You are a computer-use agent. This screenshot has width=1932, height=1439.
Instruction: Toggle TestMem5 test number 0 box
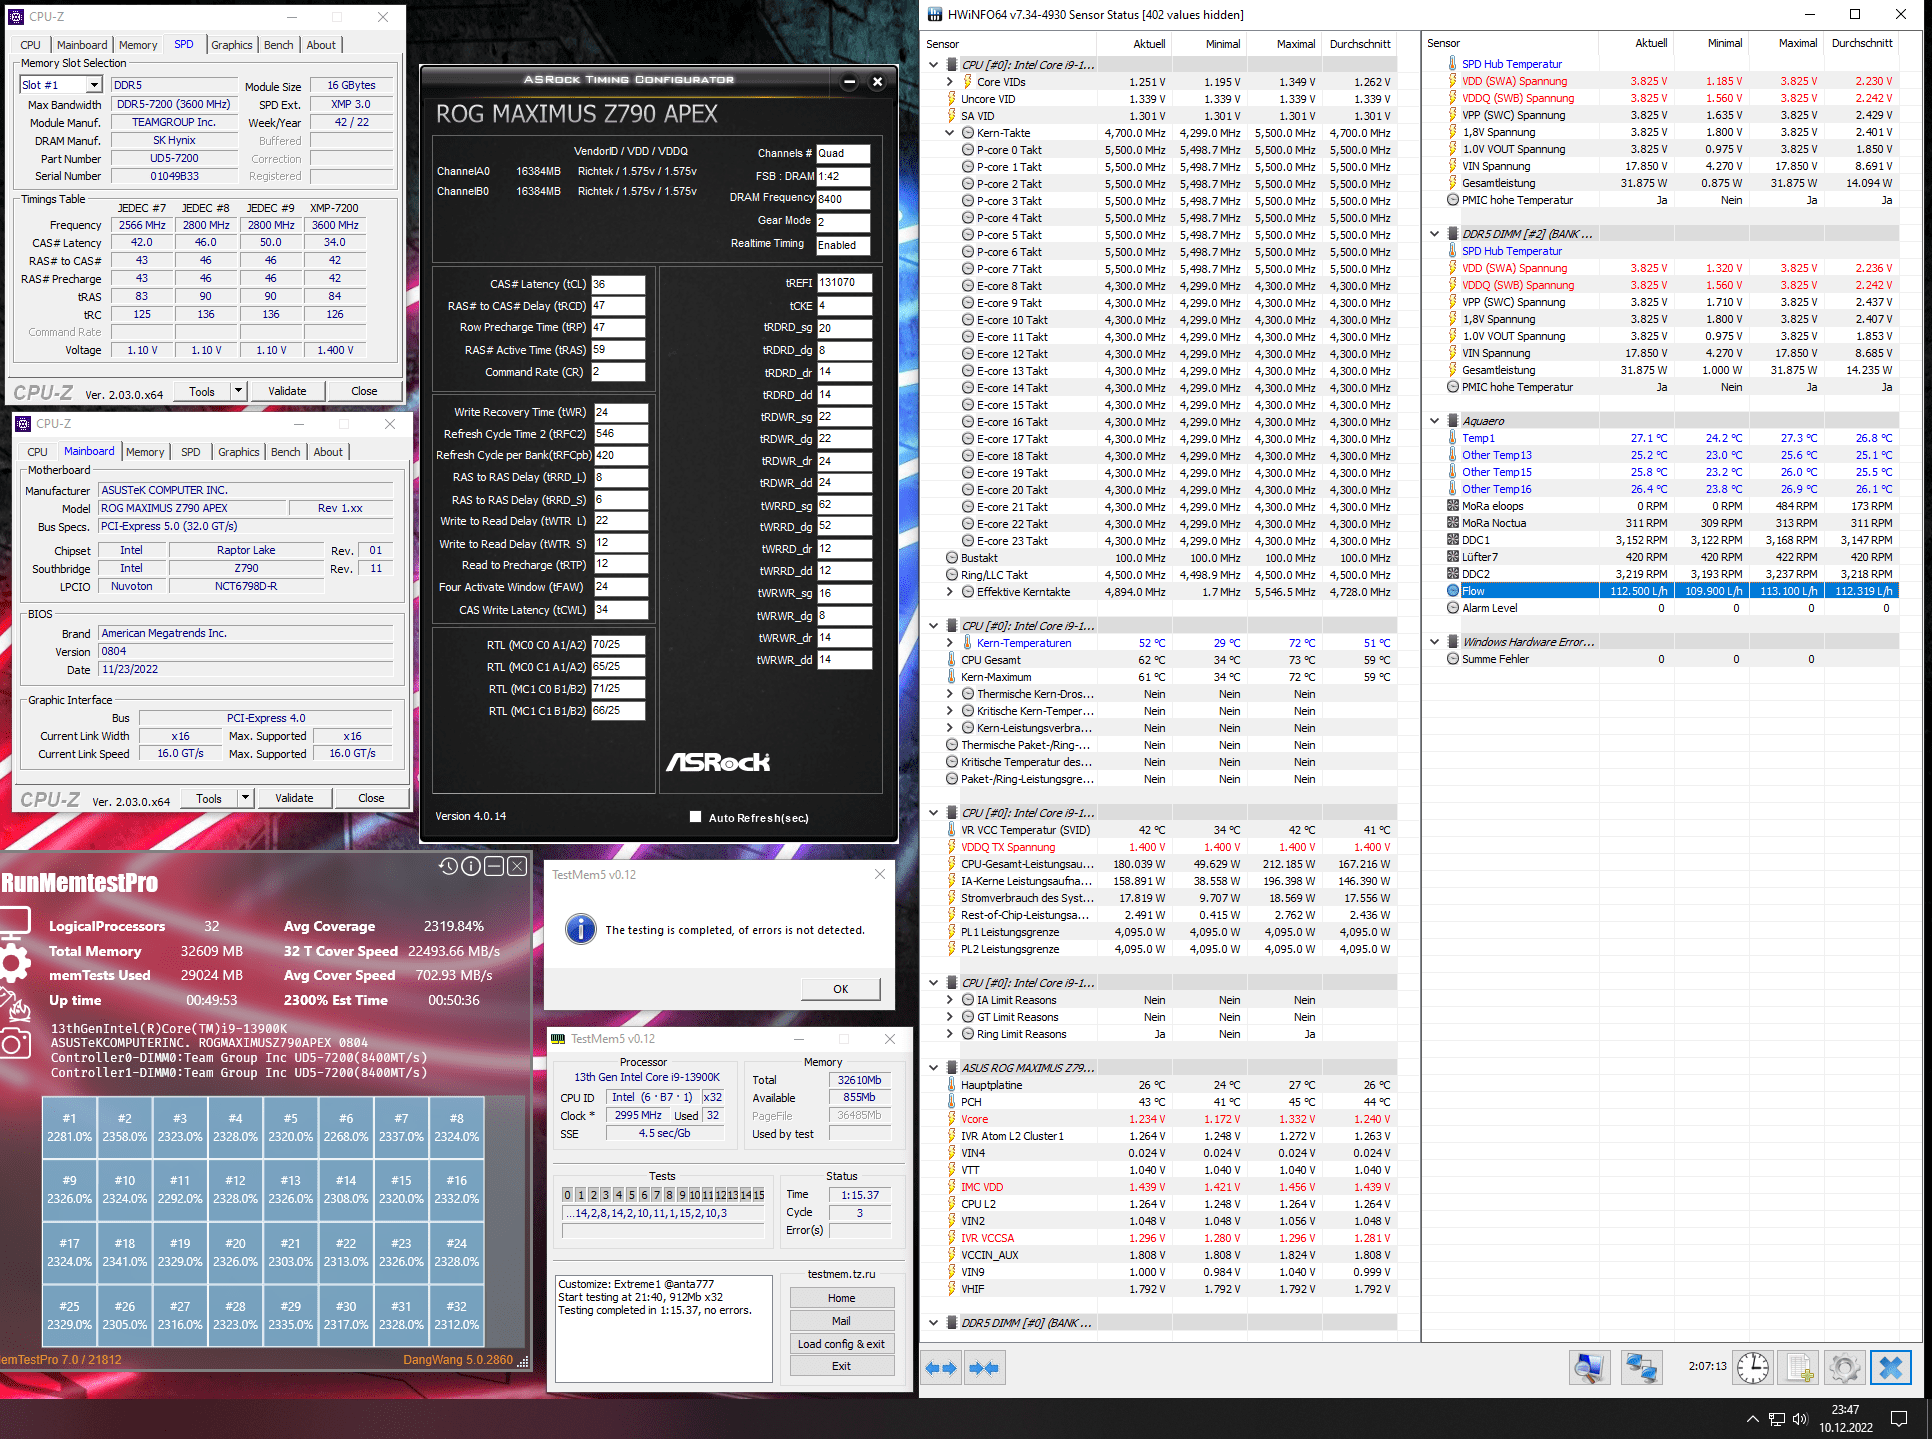568,1195
